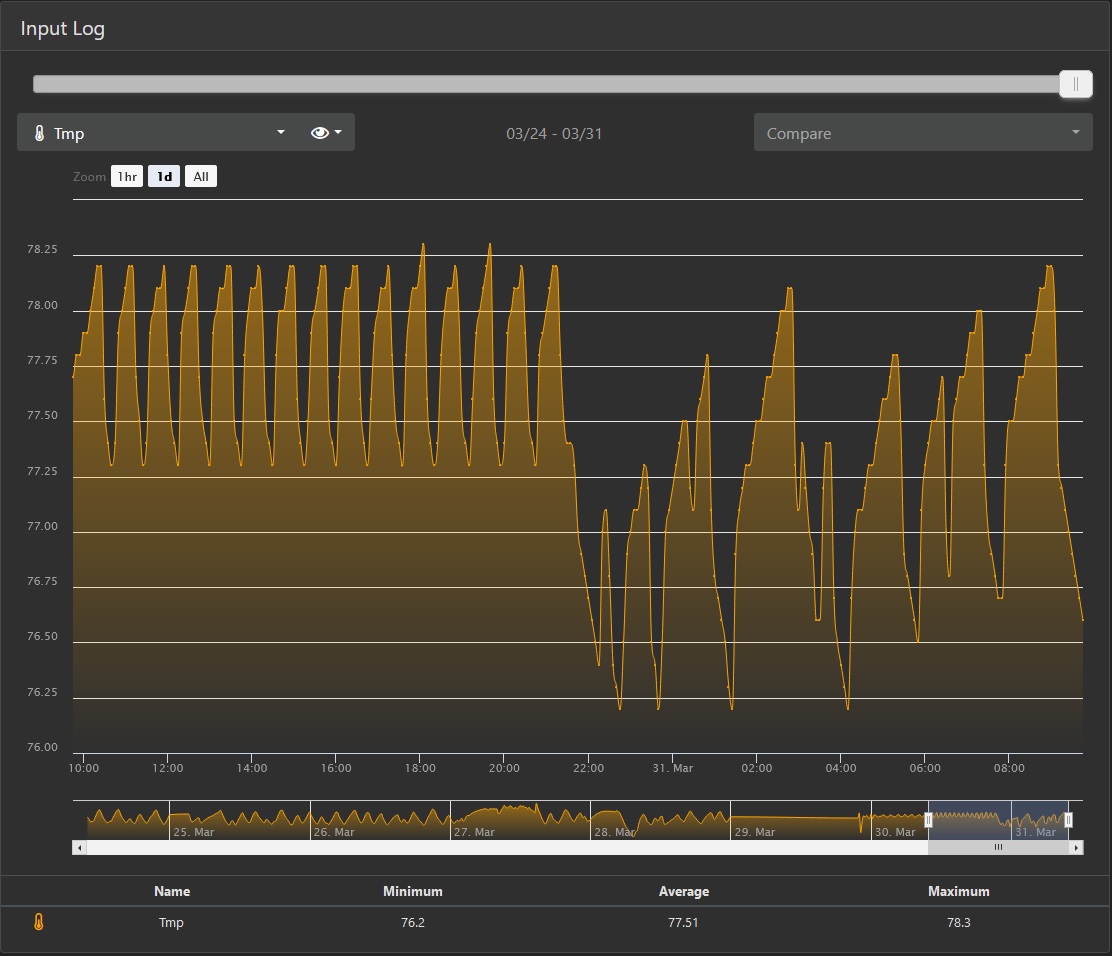Screen dimensions: 1112x956
Task: Zoom chart to All data
Action: tap(201, 177)
